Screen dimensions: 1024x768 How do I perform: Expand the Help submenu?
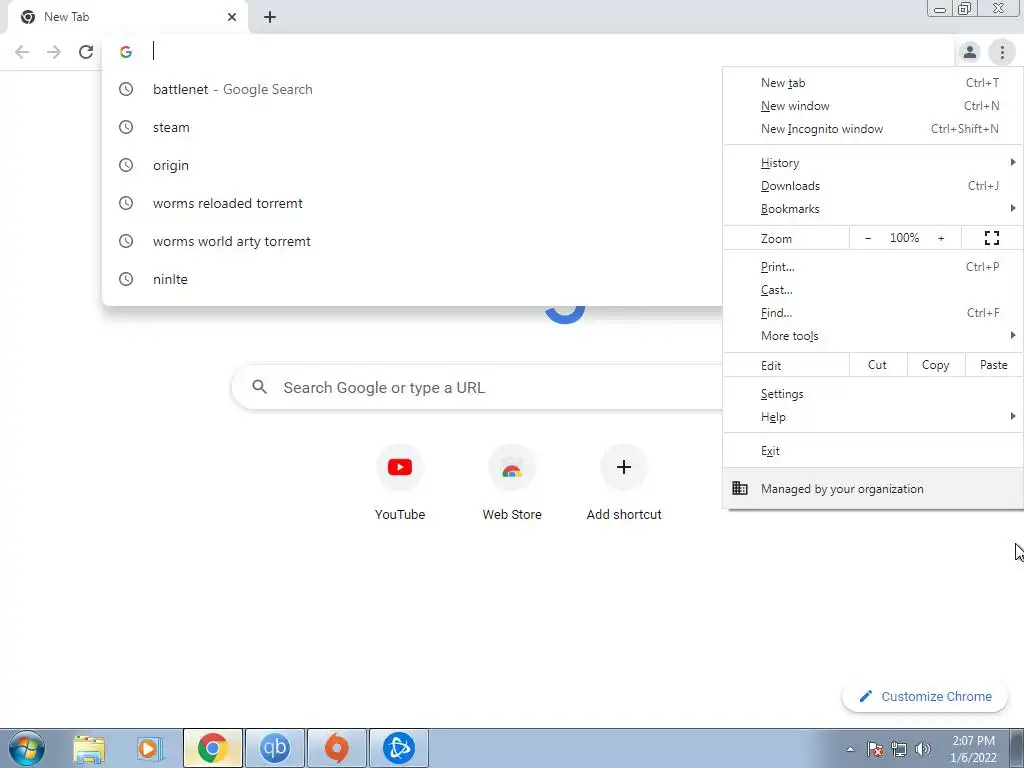[872, 417]
